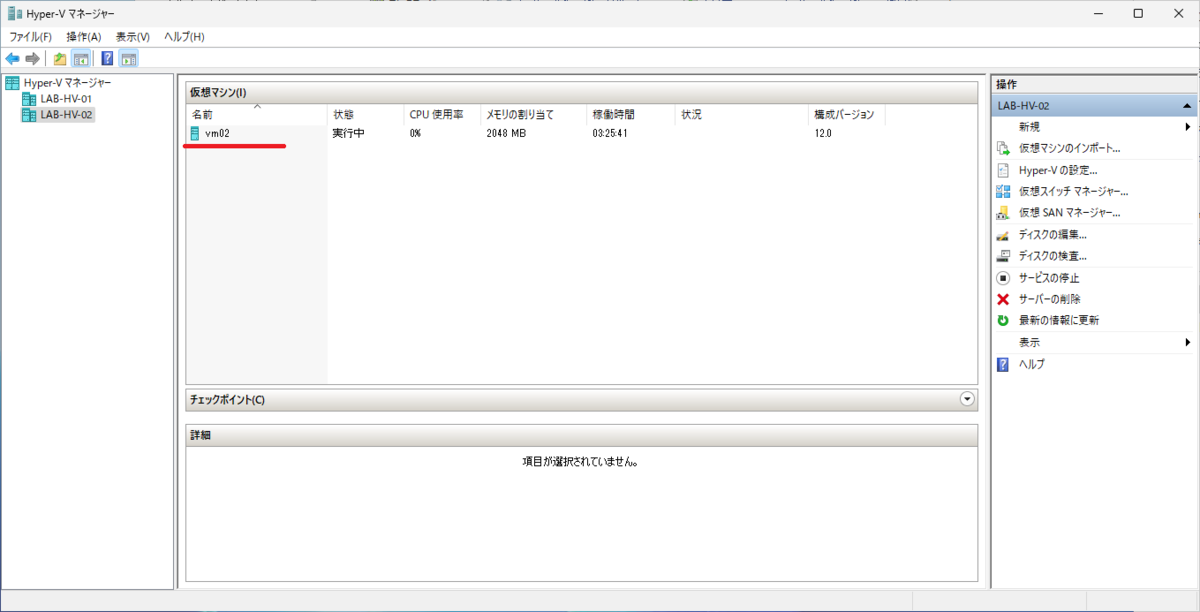Click the vm02 virtual machine icon
Image resolution: width=1200 pixels, height=612 pixels.
[195, 133]
